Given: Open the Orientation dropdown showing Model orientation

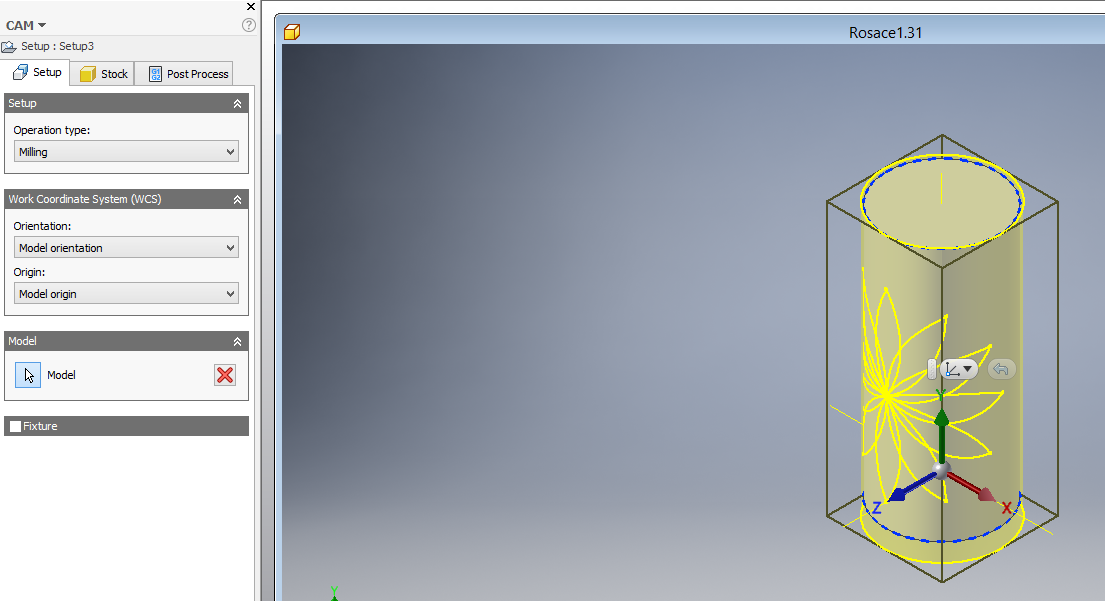Looking at the screenshot, I should pyautogui.click(x=126, y=247).
